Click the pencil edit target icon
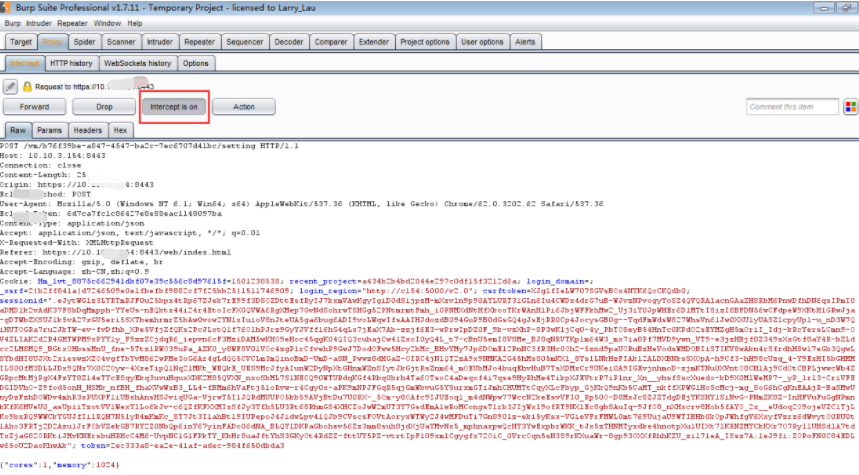Image resolution: width=859 pixels, height=475 pixels. [x=10, y=86]
